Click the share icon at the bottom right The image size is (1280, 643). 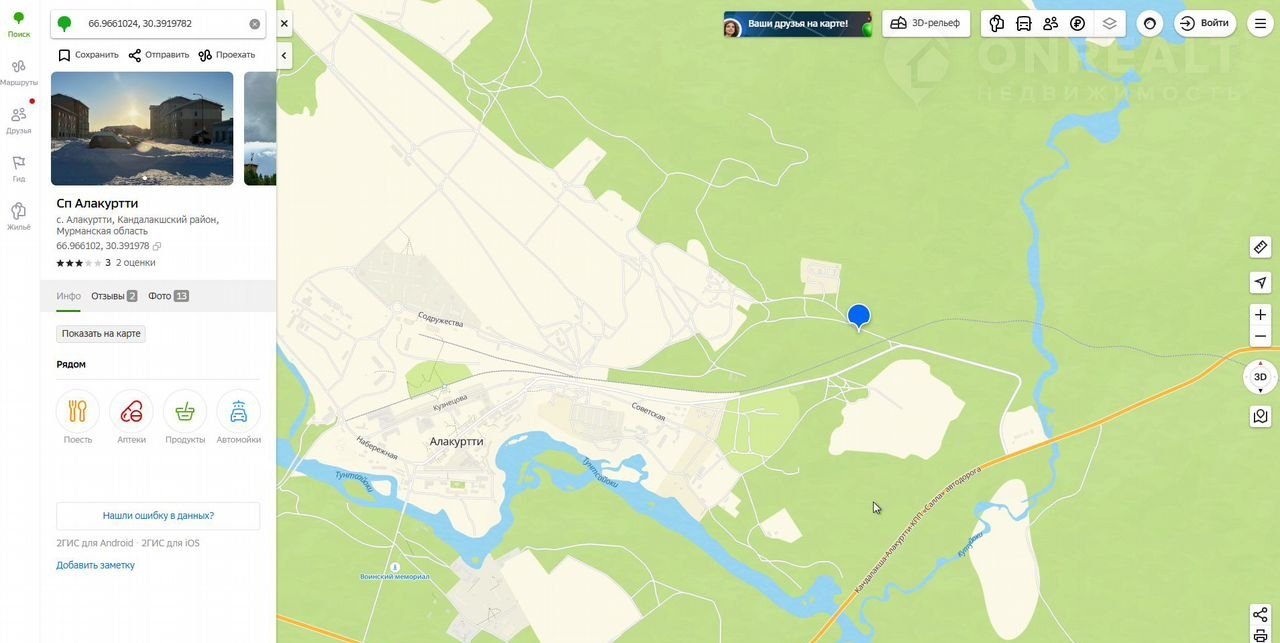(1260, 614)
